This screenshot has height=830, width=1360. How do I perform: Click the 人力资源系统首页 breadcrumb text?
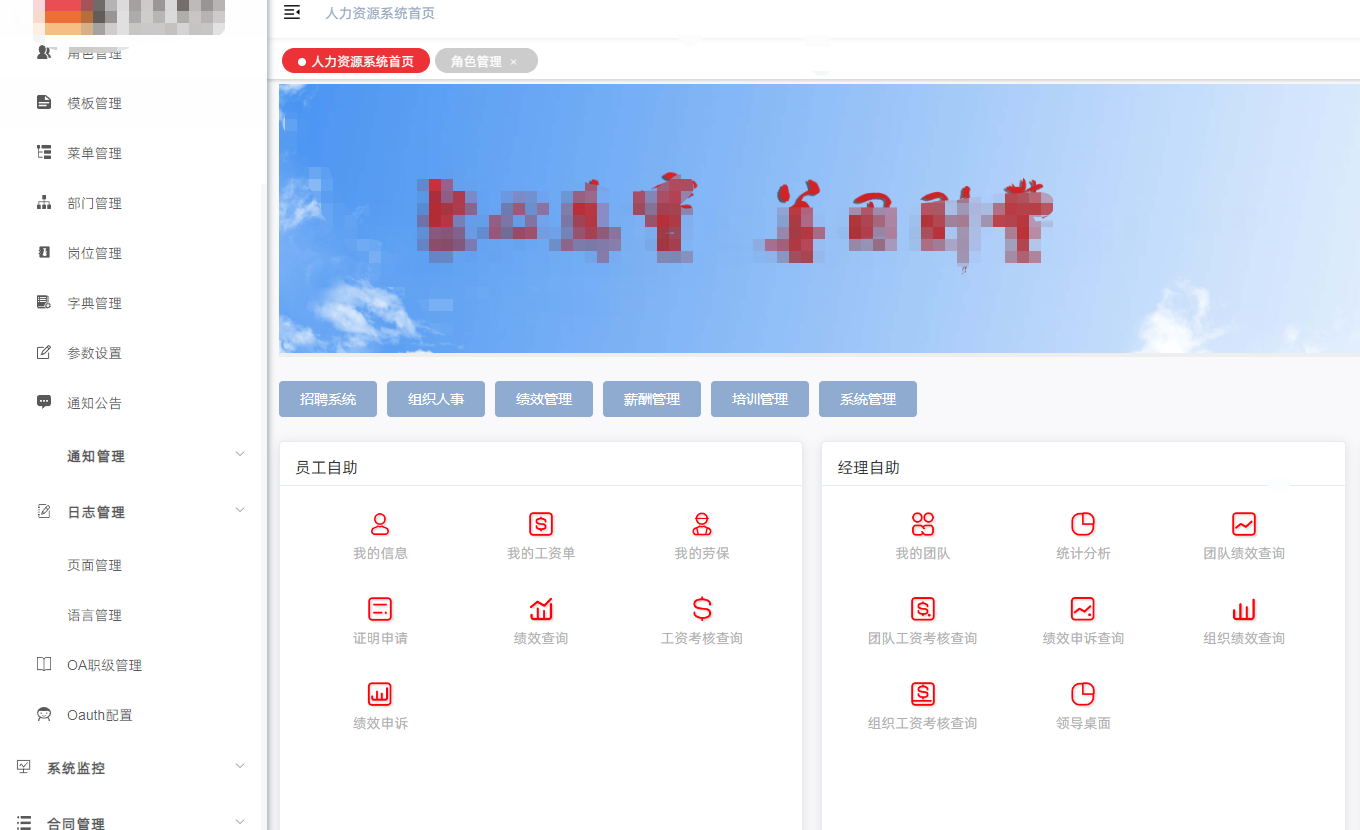coord(380,13)
